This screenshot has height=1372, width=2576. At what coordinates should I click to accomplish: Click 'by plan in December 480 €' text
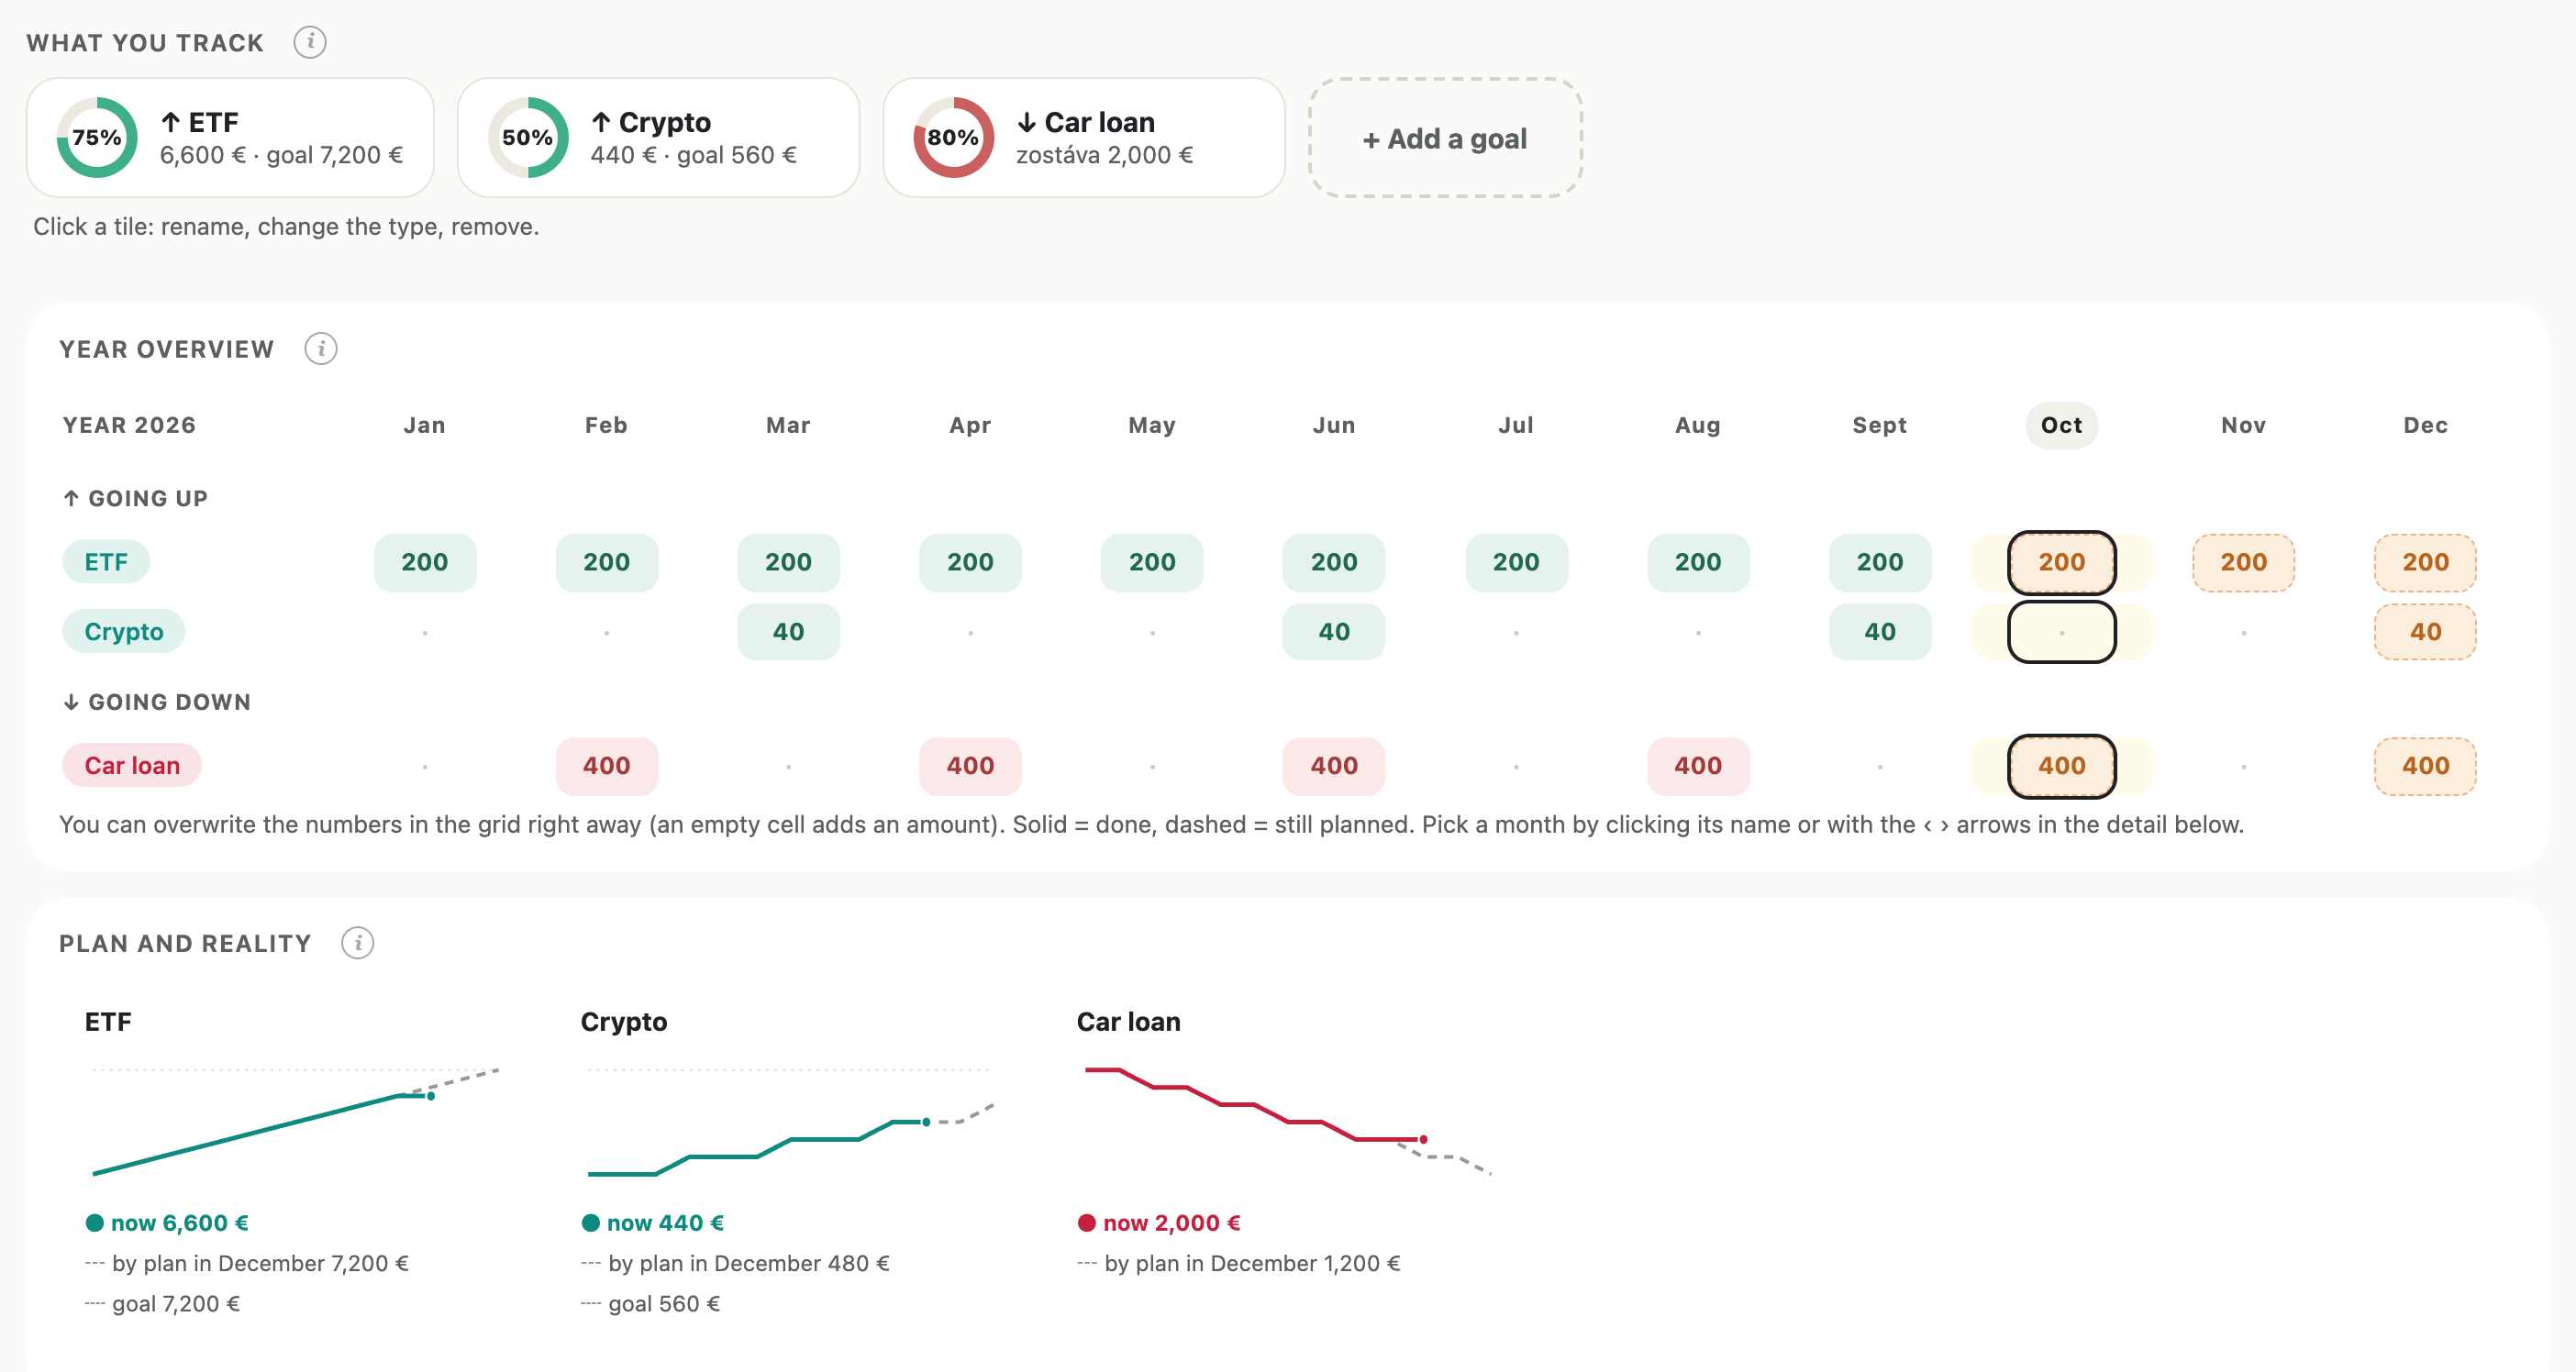click(x=749, y=1263)
